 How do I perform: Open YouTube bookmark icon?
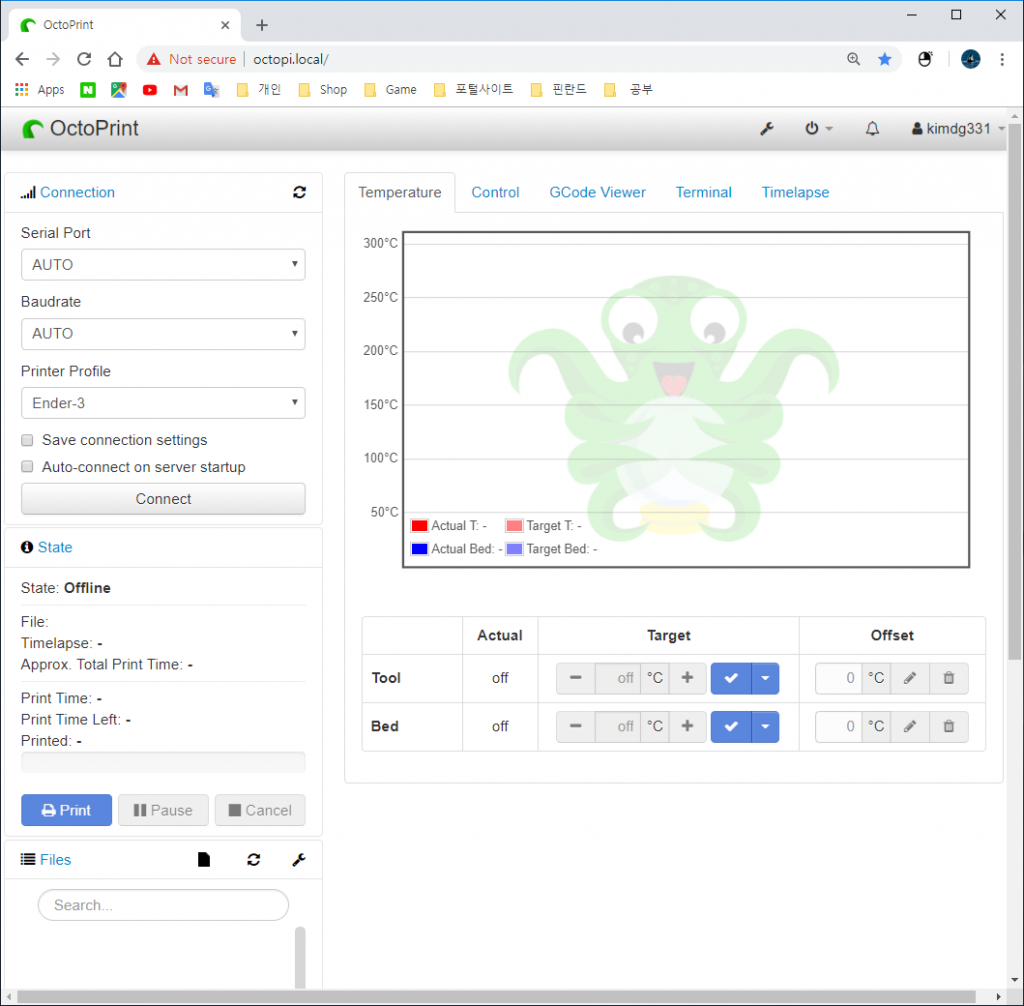[x=150, y=89]
